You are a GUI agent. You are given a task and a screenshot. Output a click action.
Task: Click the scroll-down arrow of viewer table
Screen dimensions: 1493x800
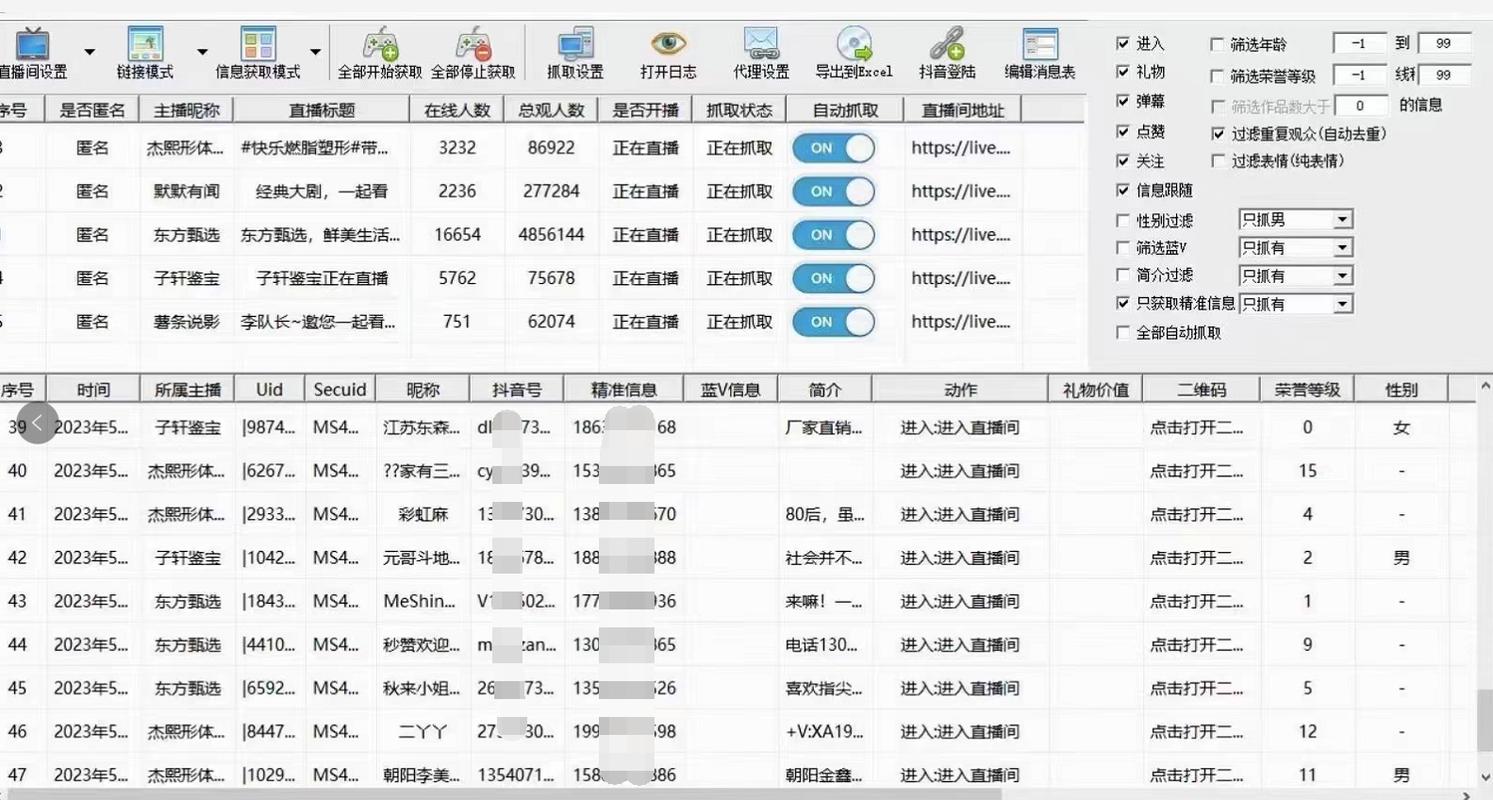[1484, 776]
